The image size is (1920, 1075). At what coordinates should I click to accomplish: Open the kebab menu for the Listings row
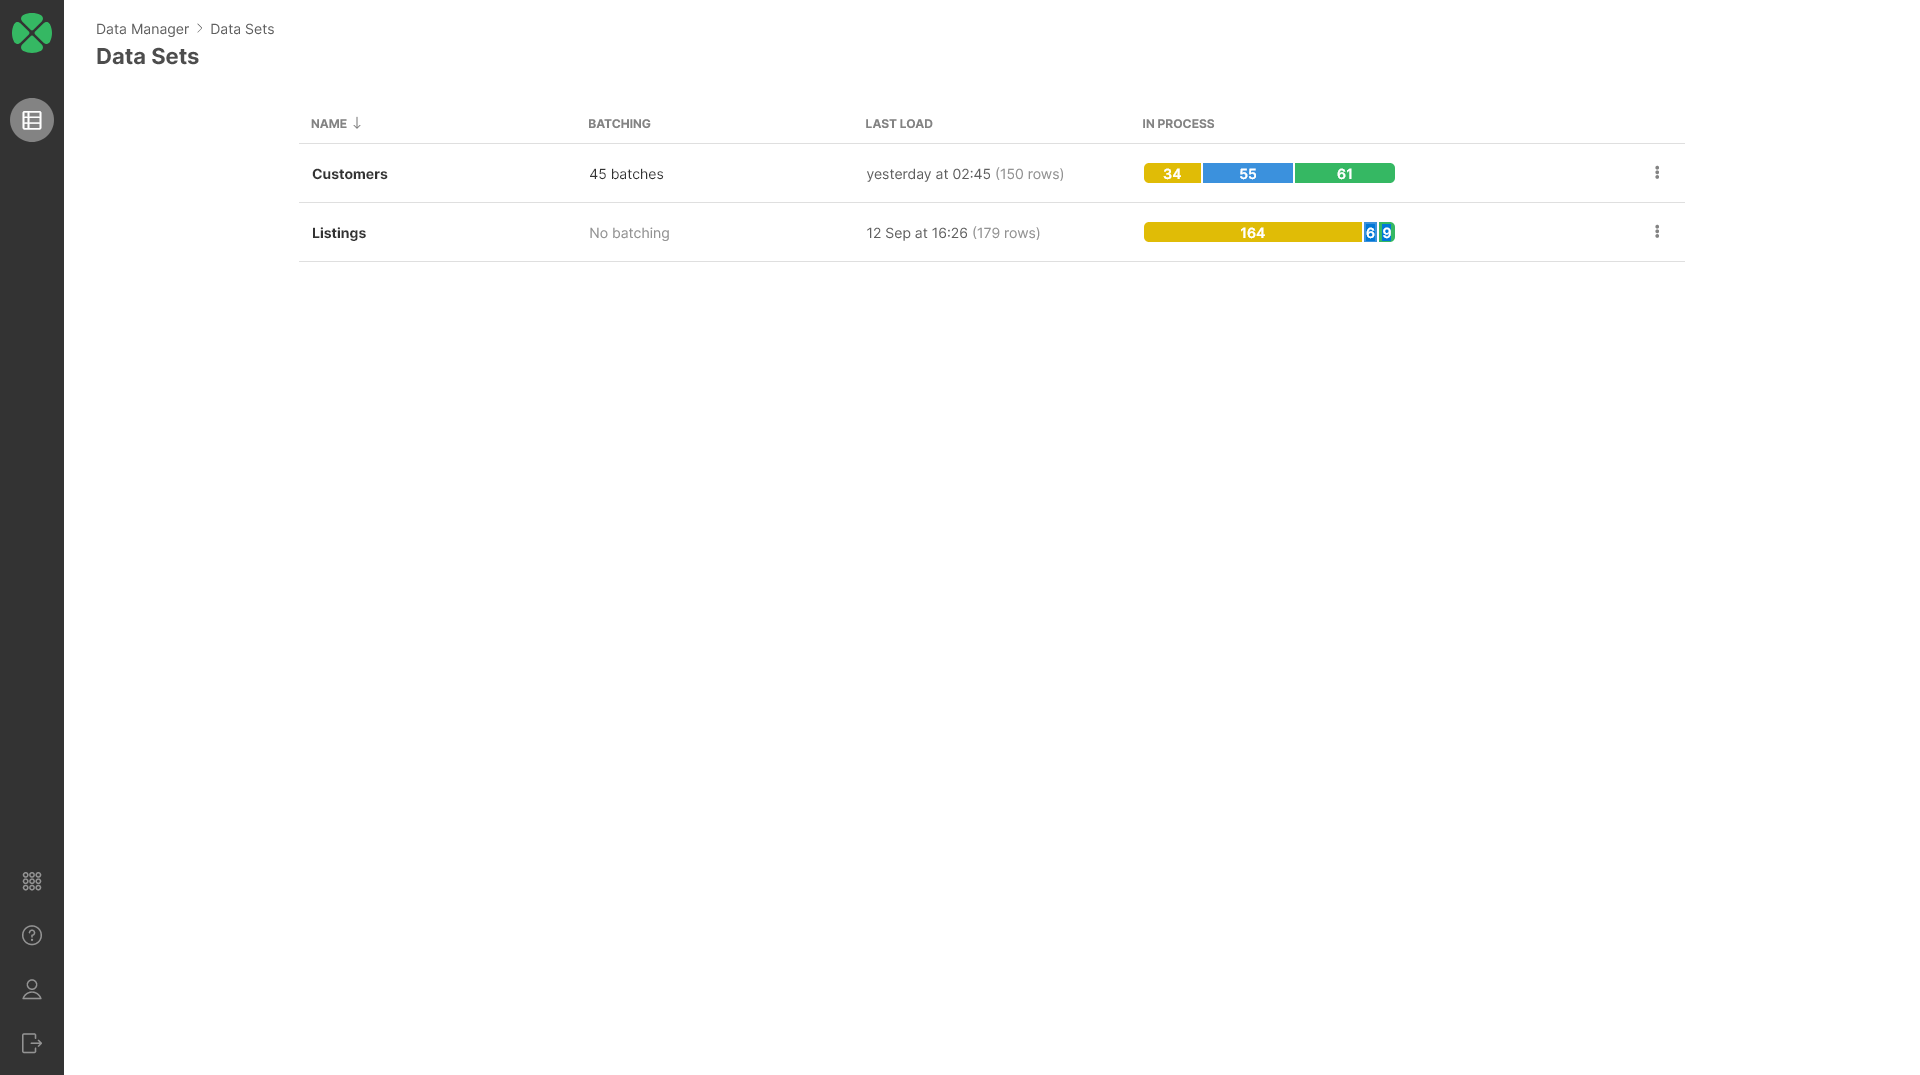click(x=1657, y=231)
